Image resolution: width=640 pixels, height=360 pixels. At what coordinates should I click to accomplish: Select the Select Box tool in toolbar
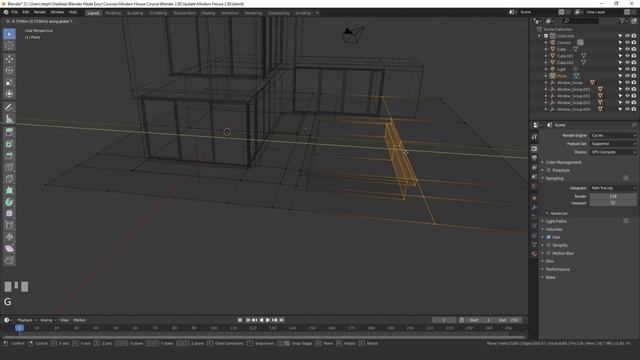pyautogui.click(x=9, y=34)
